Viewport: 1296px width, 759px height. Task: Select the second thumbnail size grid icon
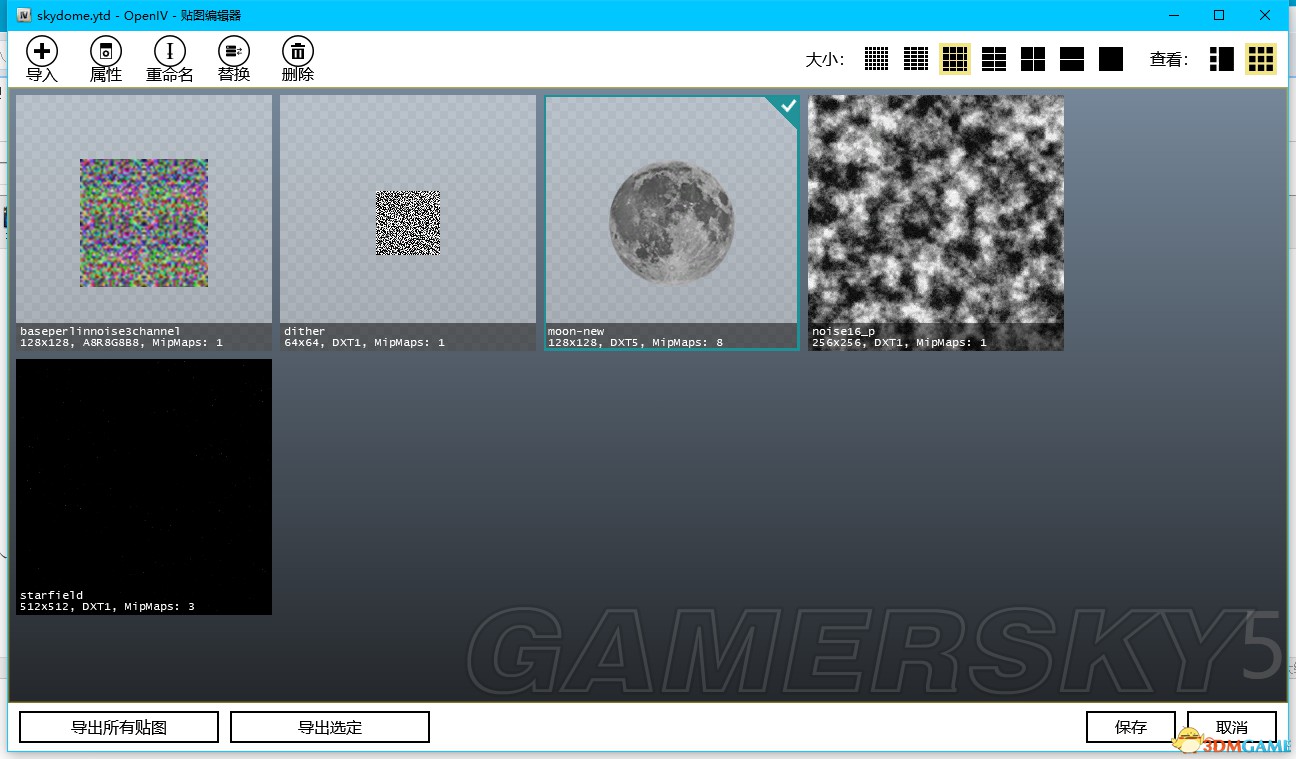tap(916, 59)
